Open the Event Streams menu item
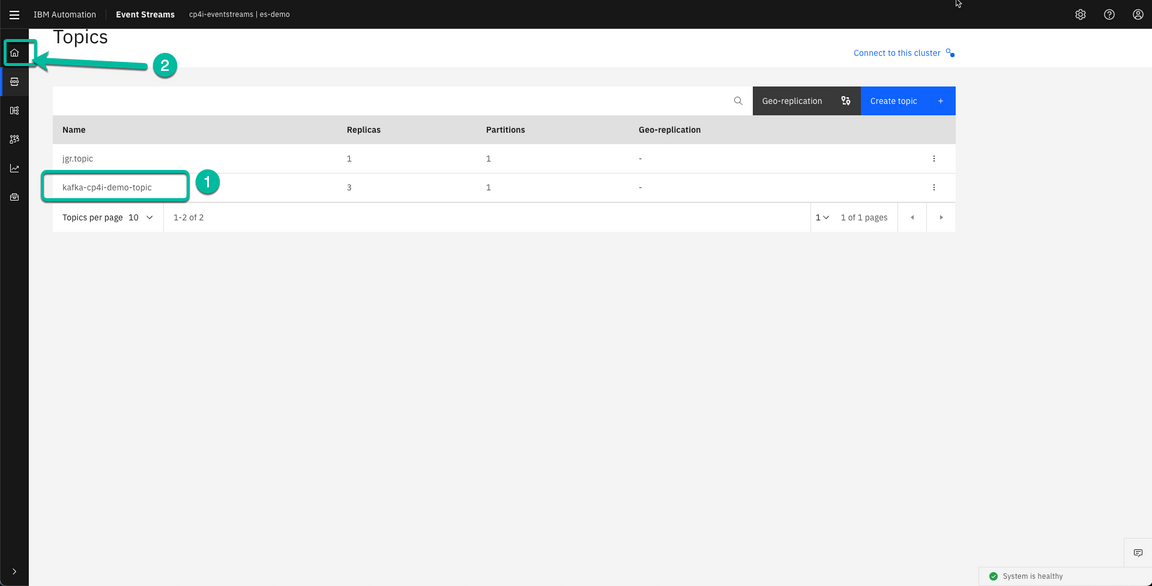 click(x=145, y=14)
